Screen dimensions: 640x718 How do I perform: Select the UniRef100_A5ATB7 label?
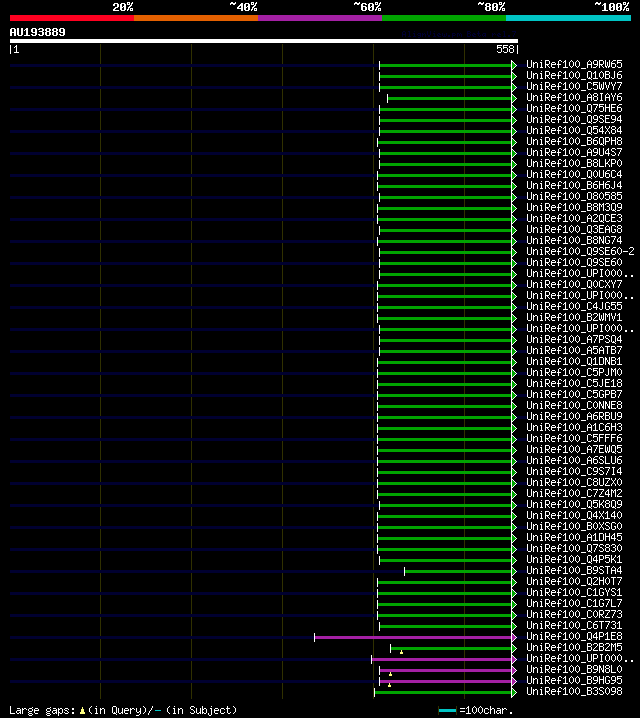coord(574,350)
